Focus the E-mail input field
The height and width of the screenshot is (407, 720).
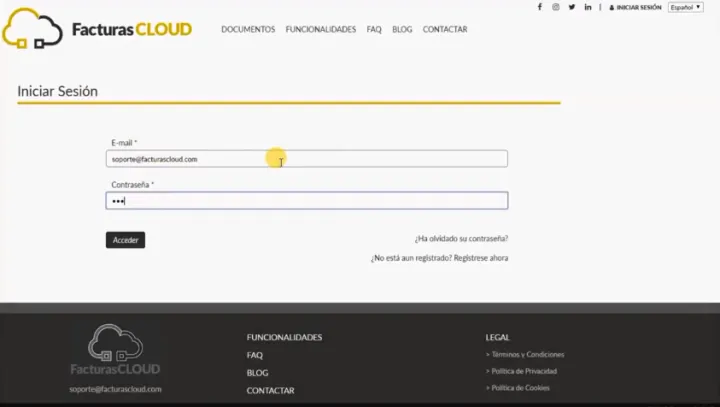click(306, 159)
